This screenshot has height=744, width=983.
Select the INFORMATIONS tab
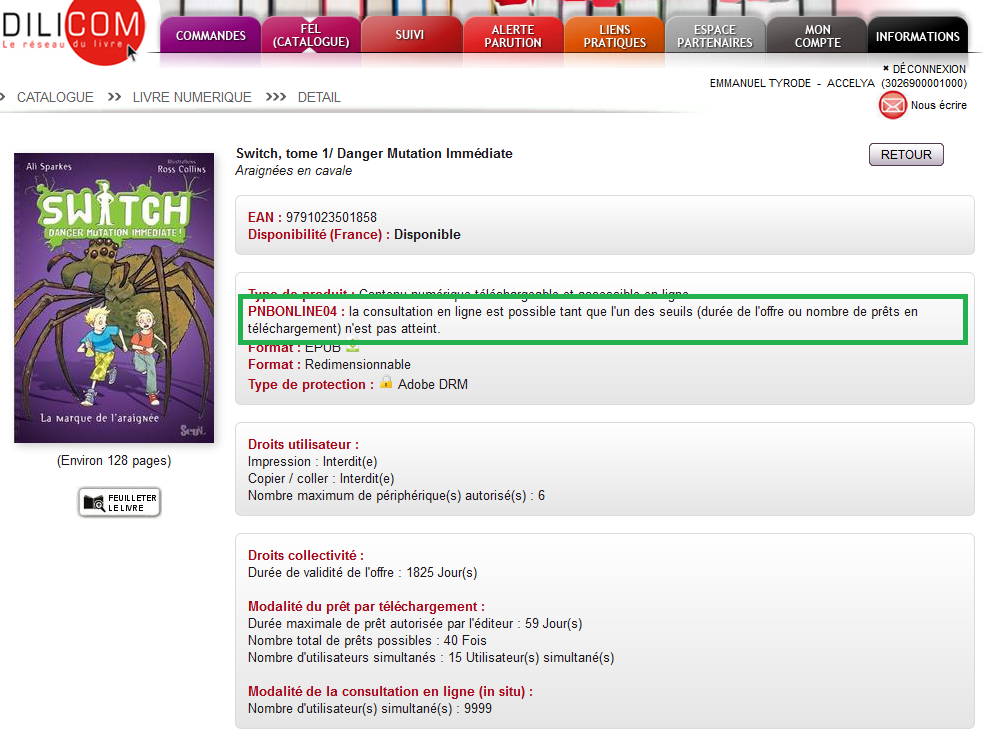pos(917,36)
